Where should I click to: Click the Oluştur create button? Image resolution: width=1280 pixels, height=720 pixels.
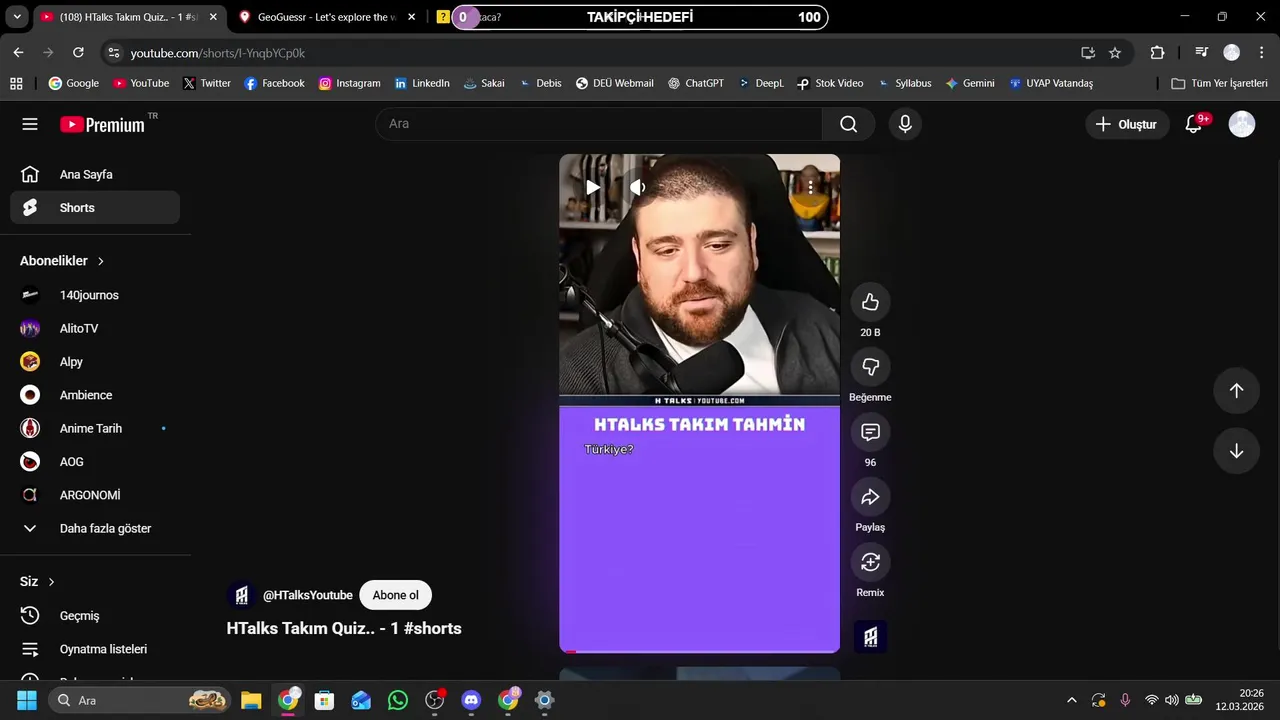1126,124
